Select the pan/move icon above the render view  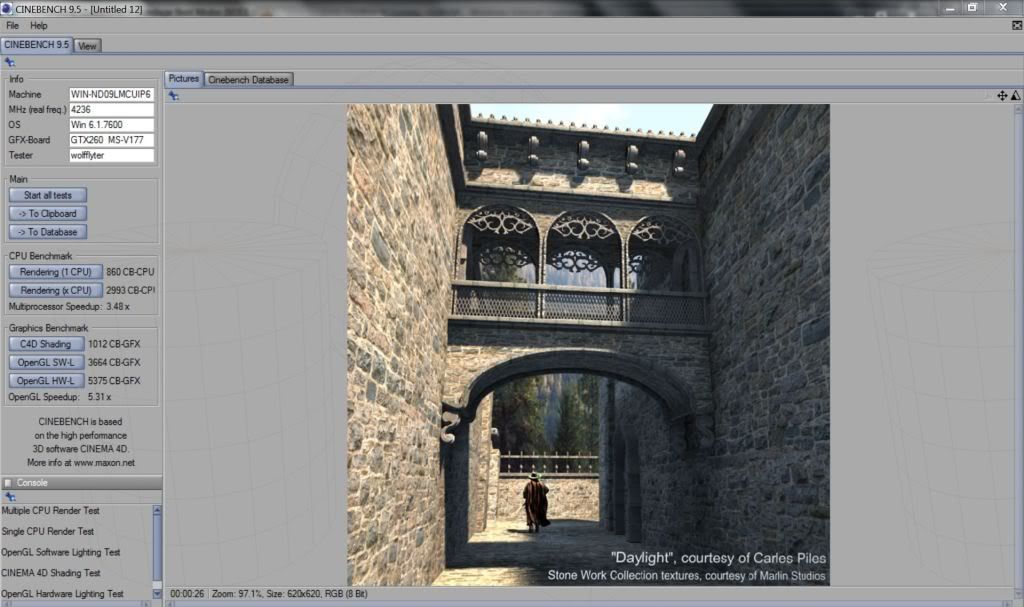coord(1001,95)
